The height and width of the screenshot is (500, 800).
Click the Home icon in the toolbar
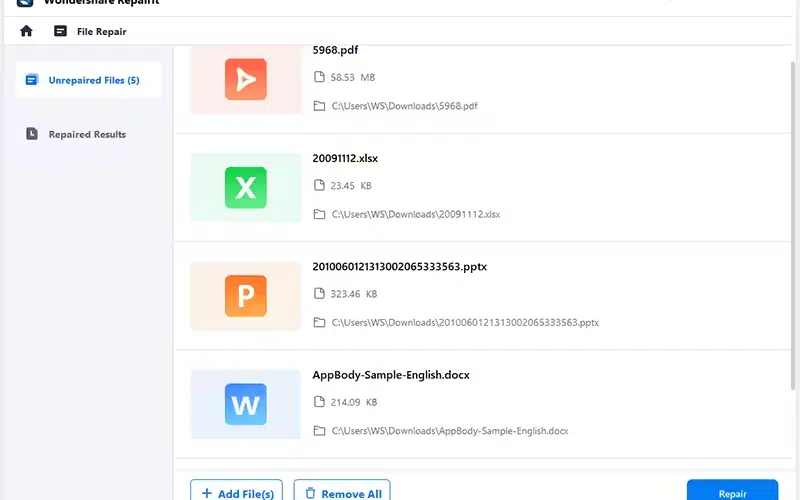coord(26,31)
